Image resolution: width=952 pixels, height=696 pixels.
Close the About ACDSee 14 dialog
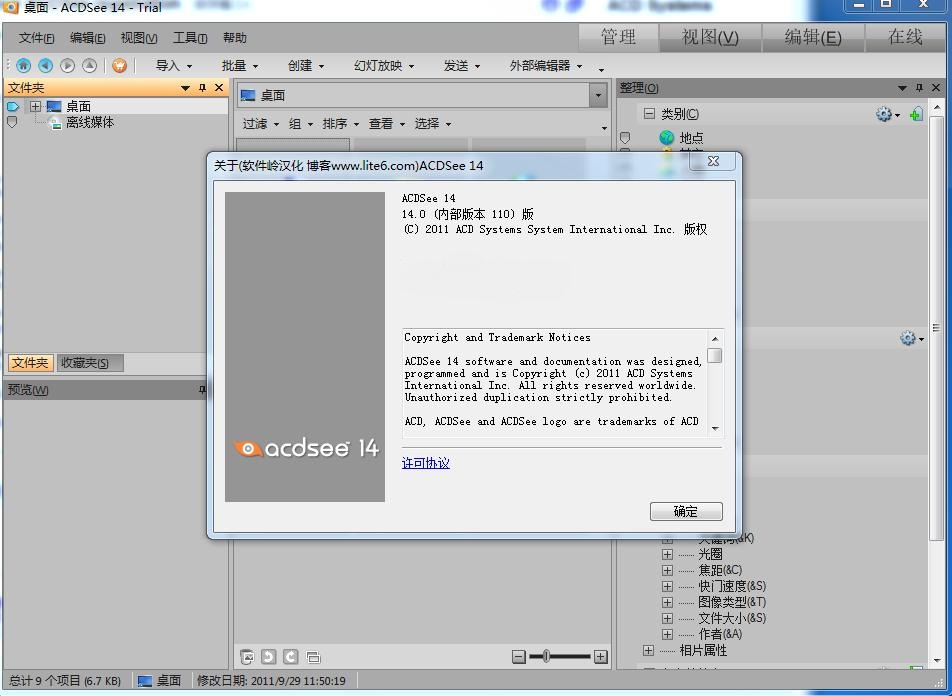pos(713,161)
